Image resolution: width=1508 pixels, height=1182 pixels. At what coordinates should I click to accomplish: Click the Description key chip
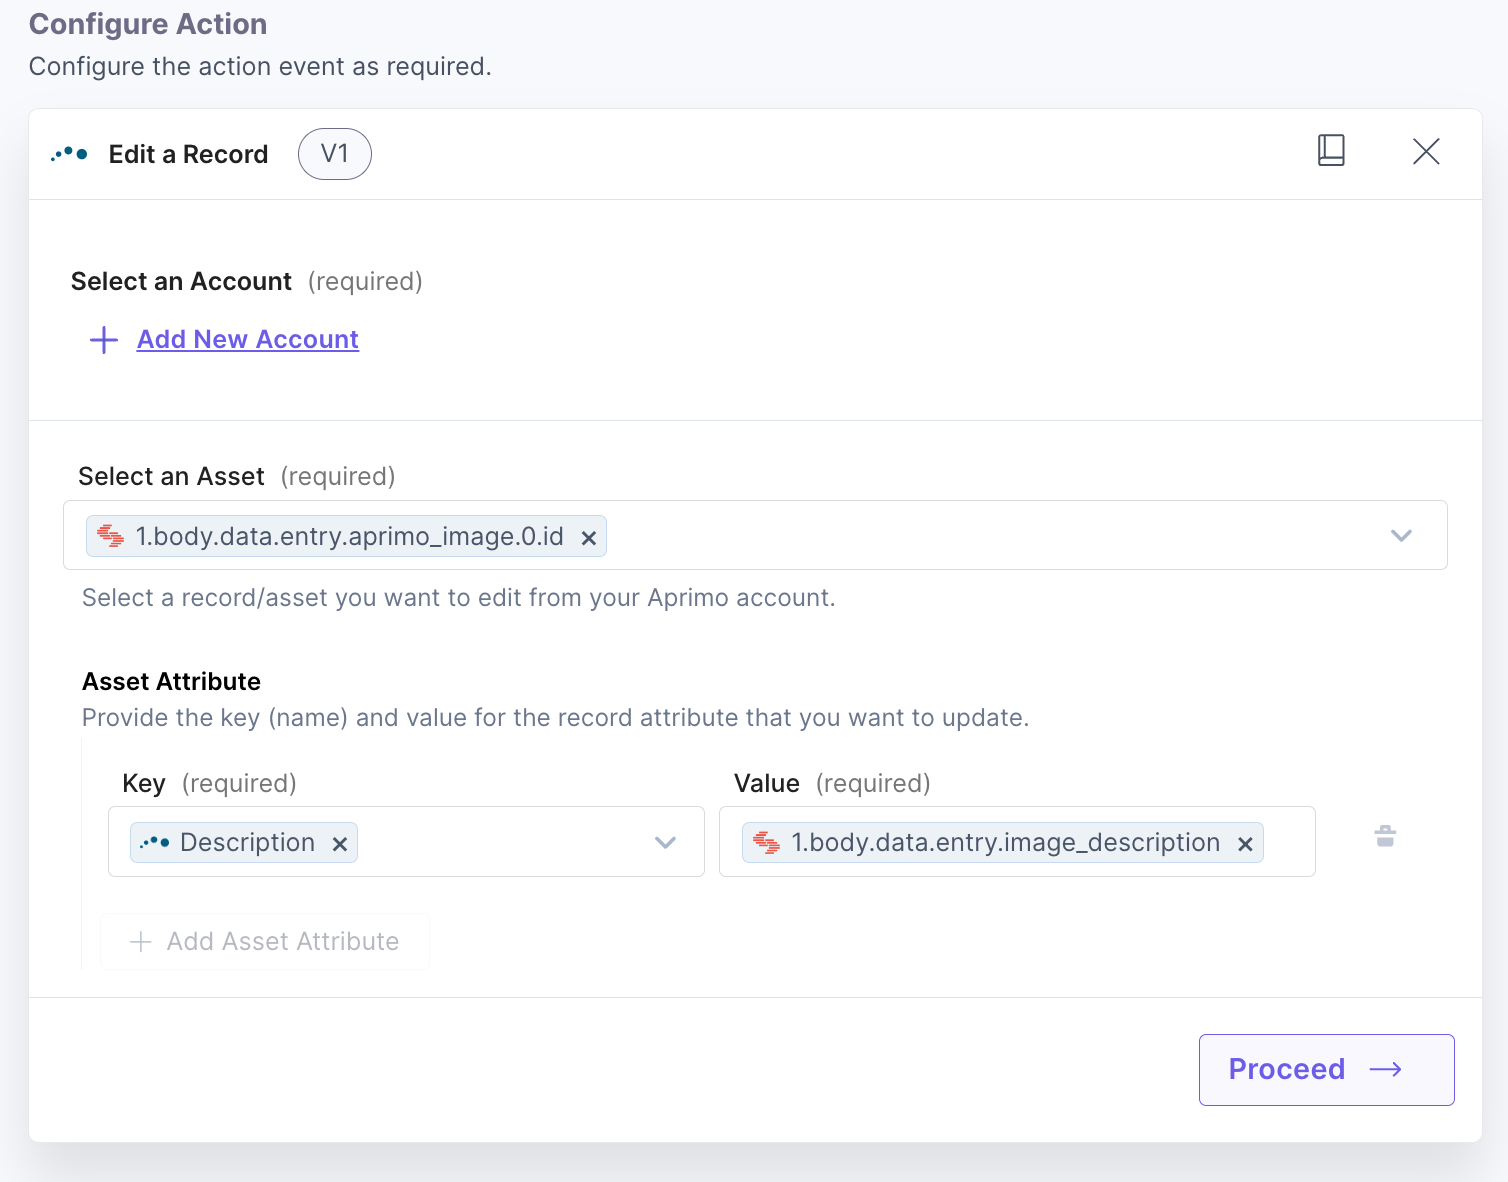tap(244, 842)
